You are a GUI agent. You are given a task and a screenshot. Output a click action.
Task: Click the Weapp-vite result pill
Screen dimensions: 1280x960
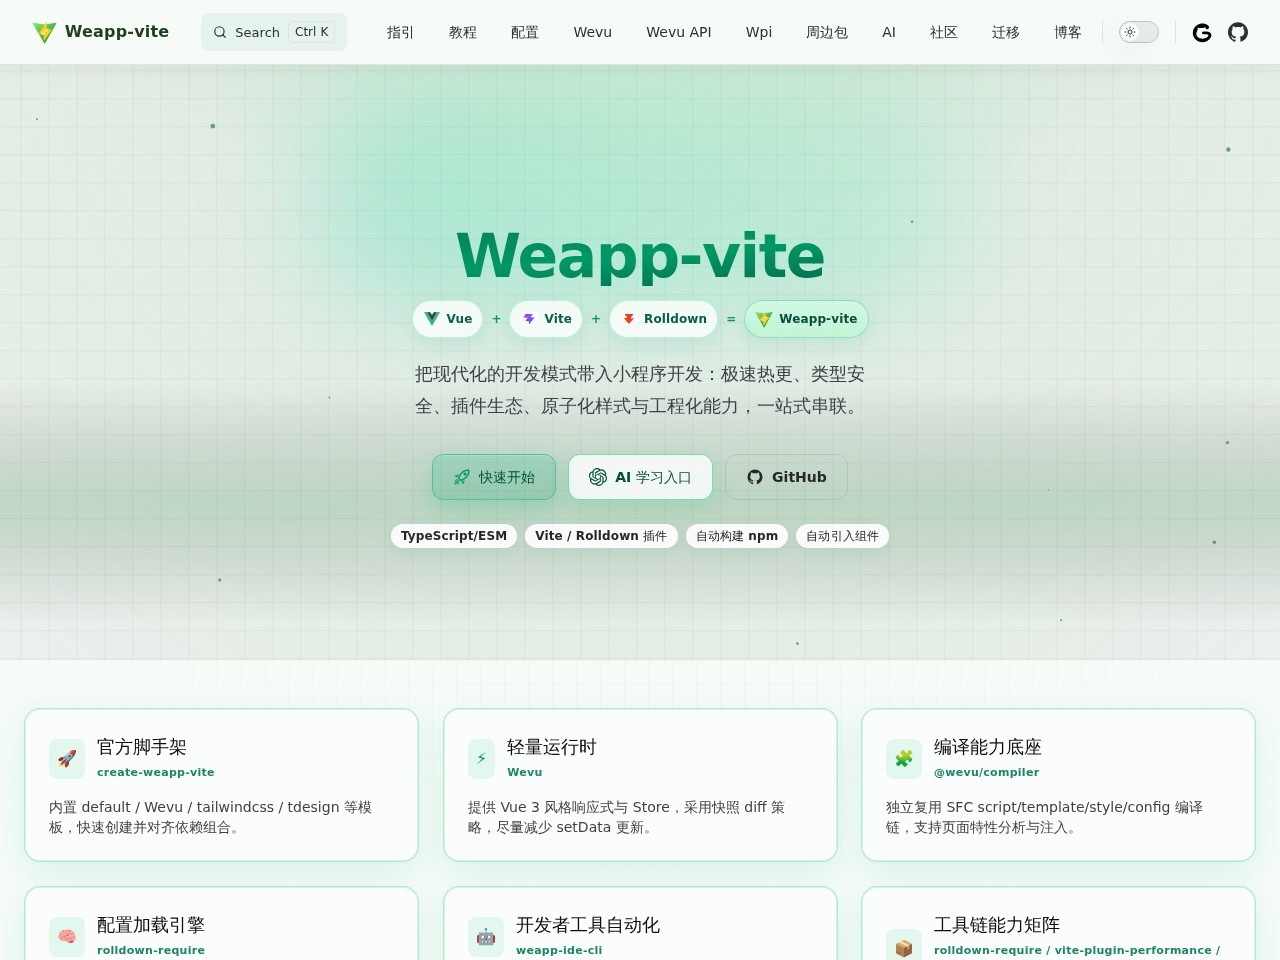tap(806, 319)
